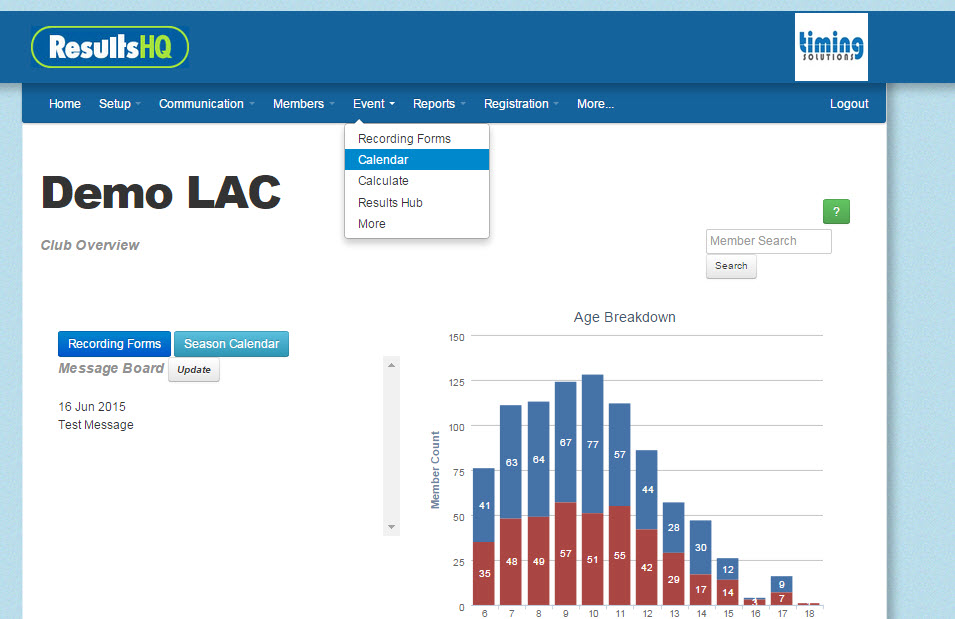Expand the Communication dropdown menu

[x=205, y=103]
